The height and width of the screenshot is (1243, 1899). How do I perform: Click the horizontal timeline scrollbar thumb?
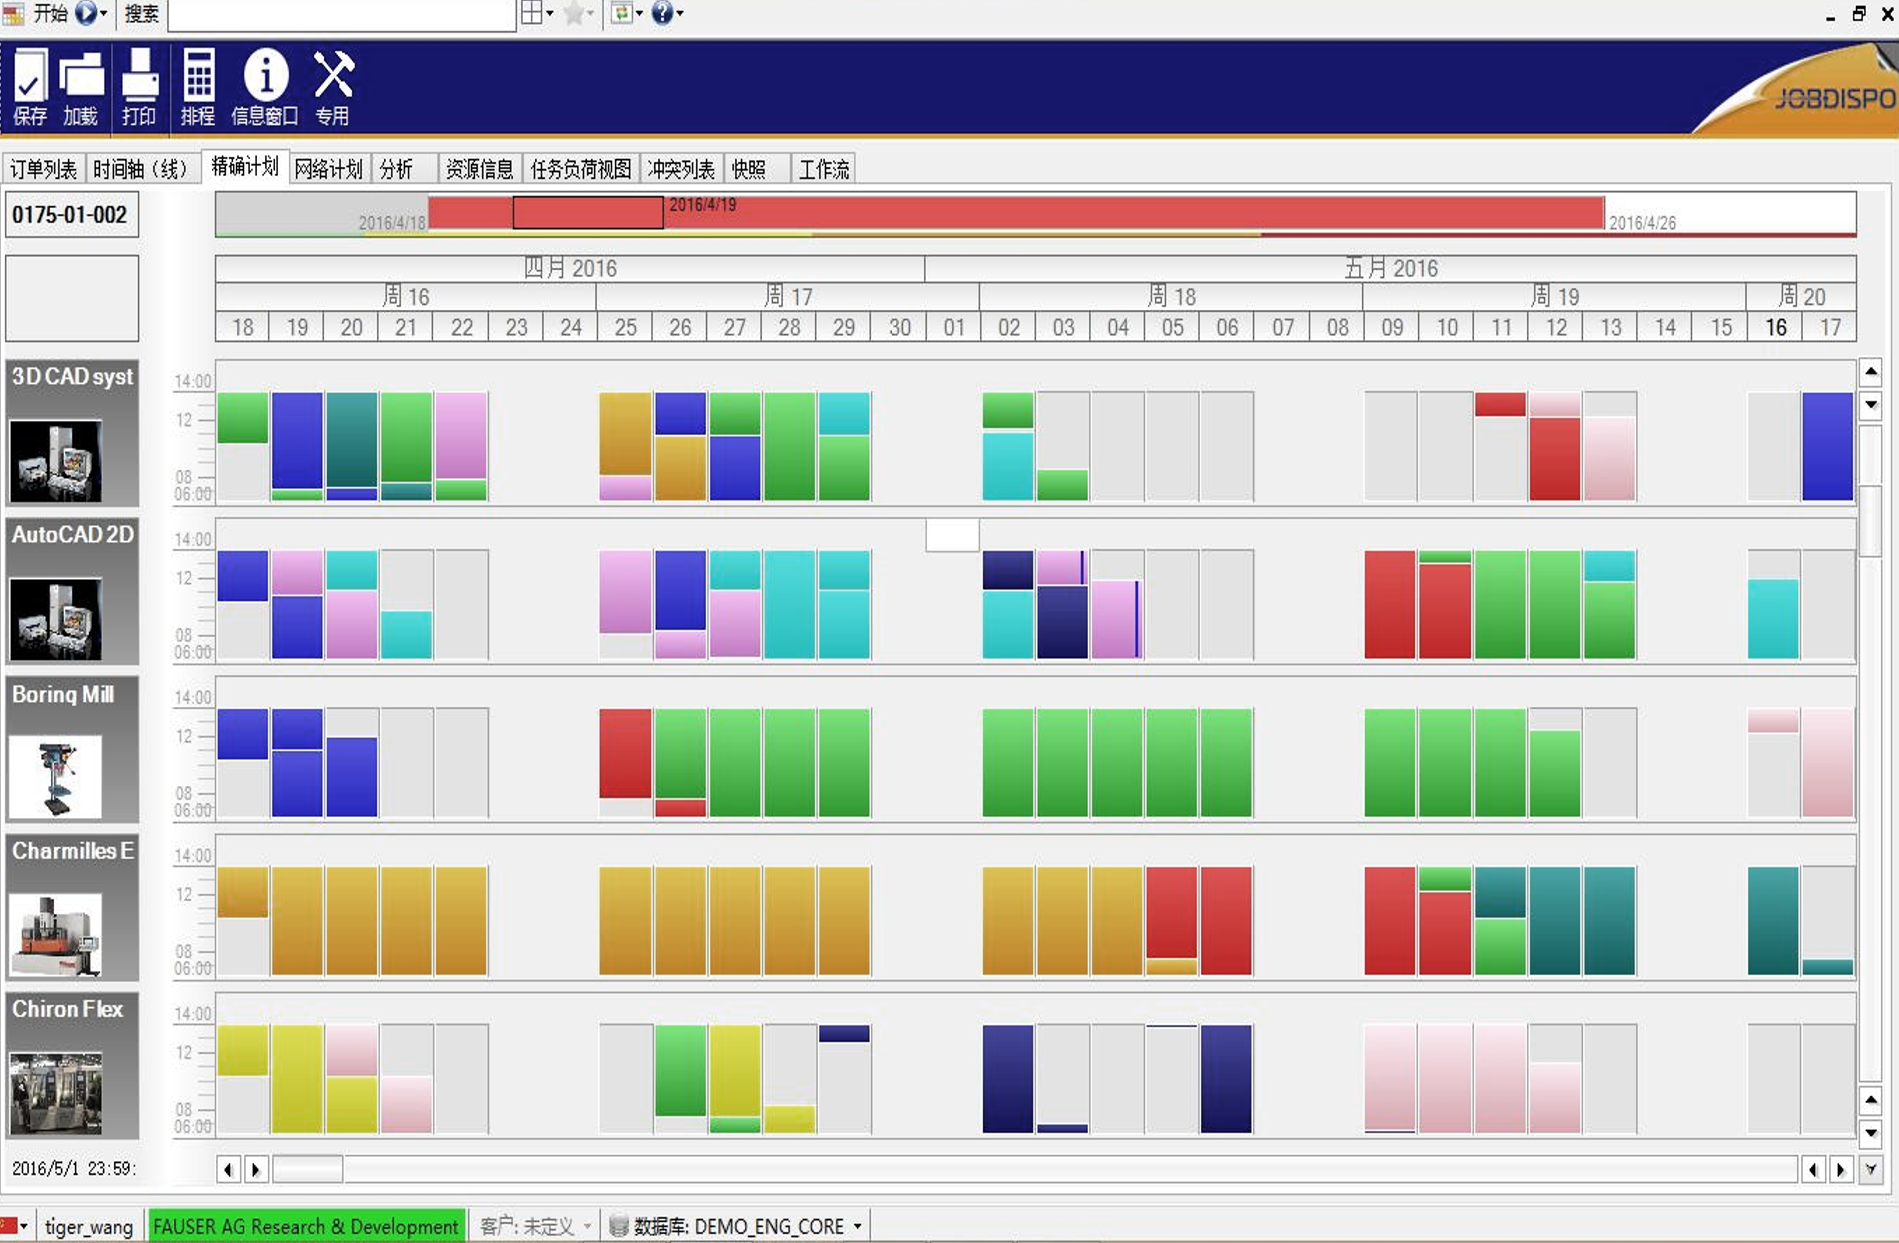coord(308,1169)
